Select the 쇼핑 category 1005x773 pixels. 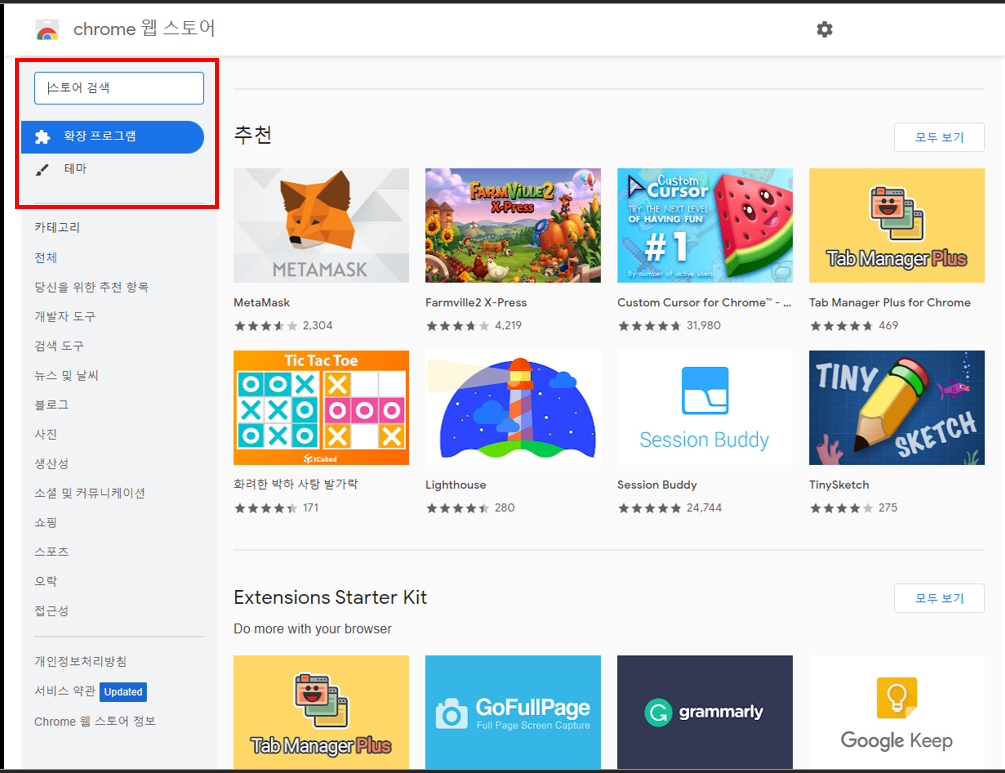click(46, 522)
